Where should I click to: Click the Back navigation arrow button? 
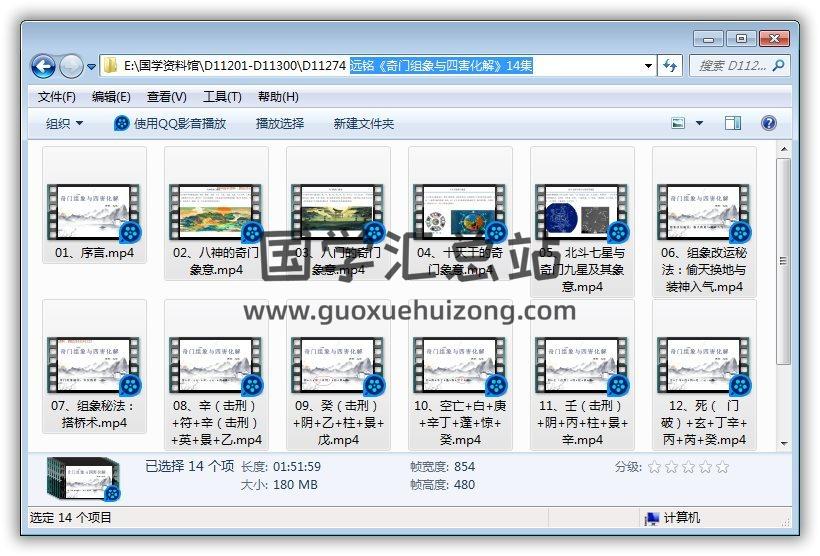pos(43,67)
